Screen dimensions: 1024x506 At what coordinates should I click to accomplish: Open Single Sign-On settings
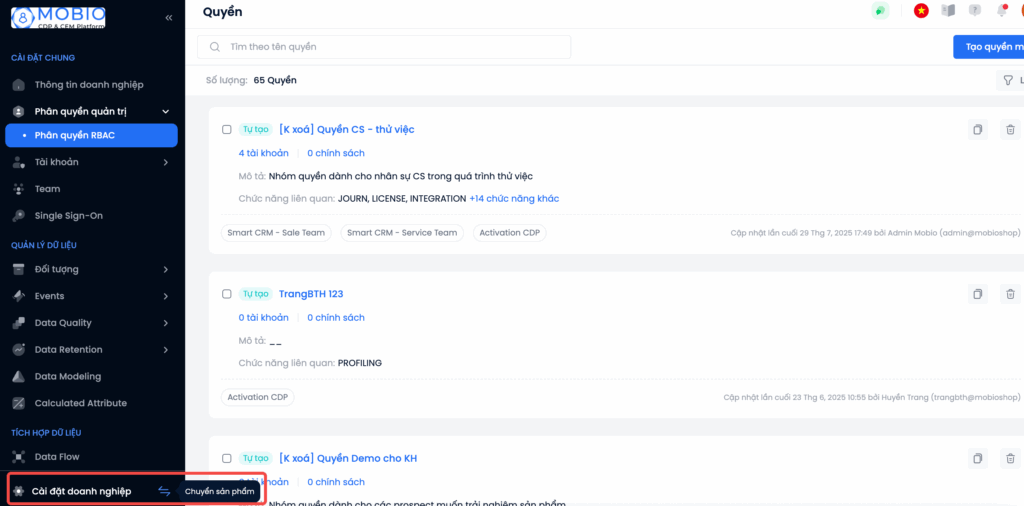coord(68,216)
